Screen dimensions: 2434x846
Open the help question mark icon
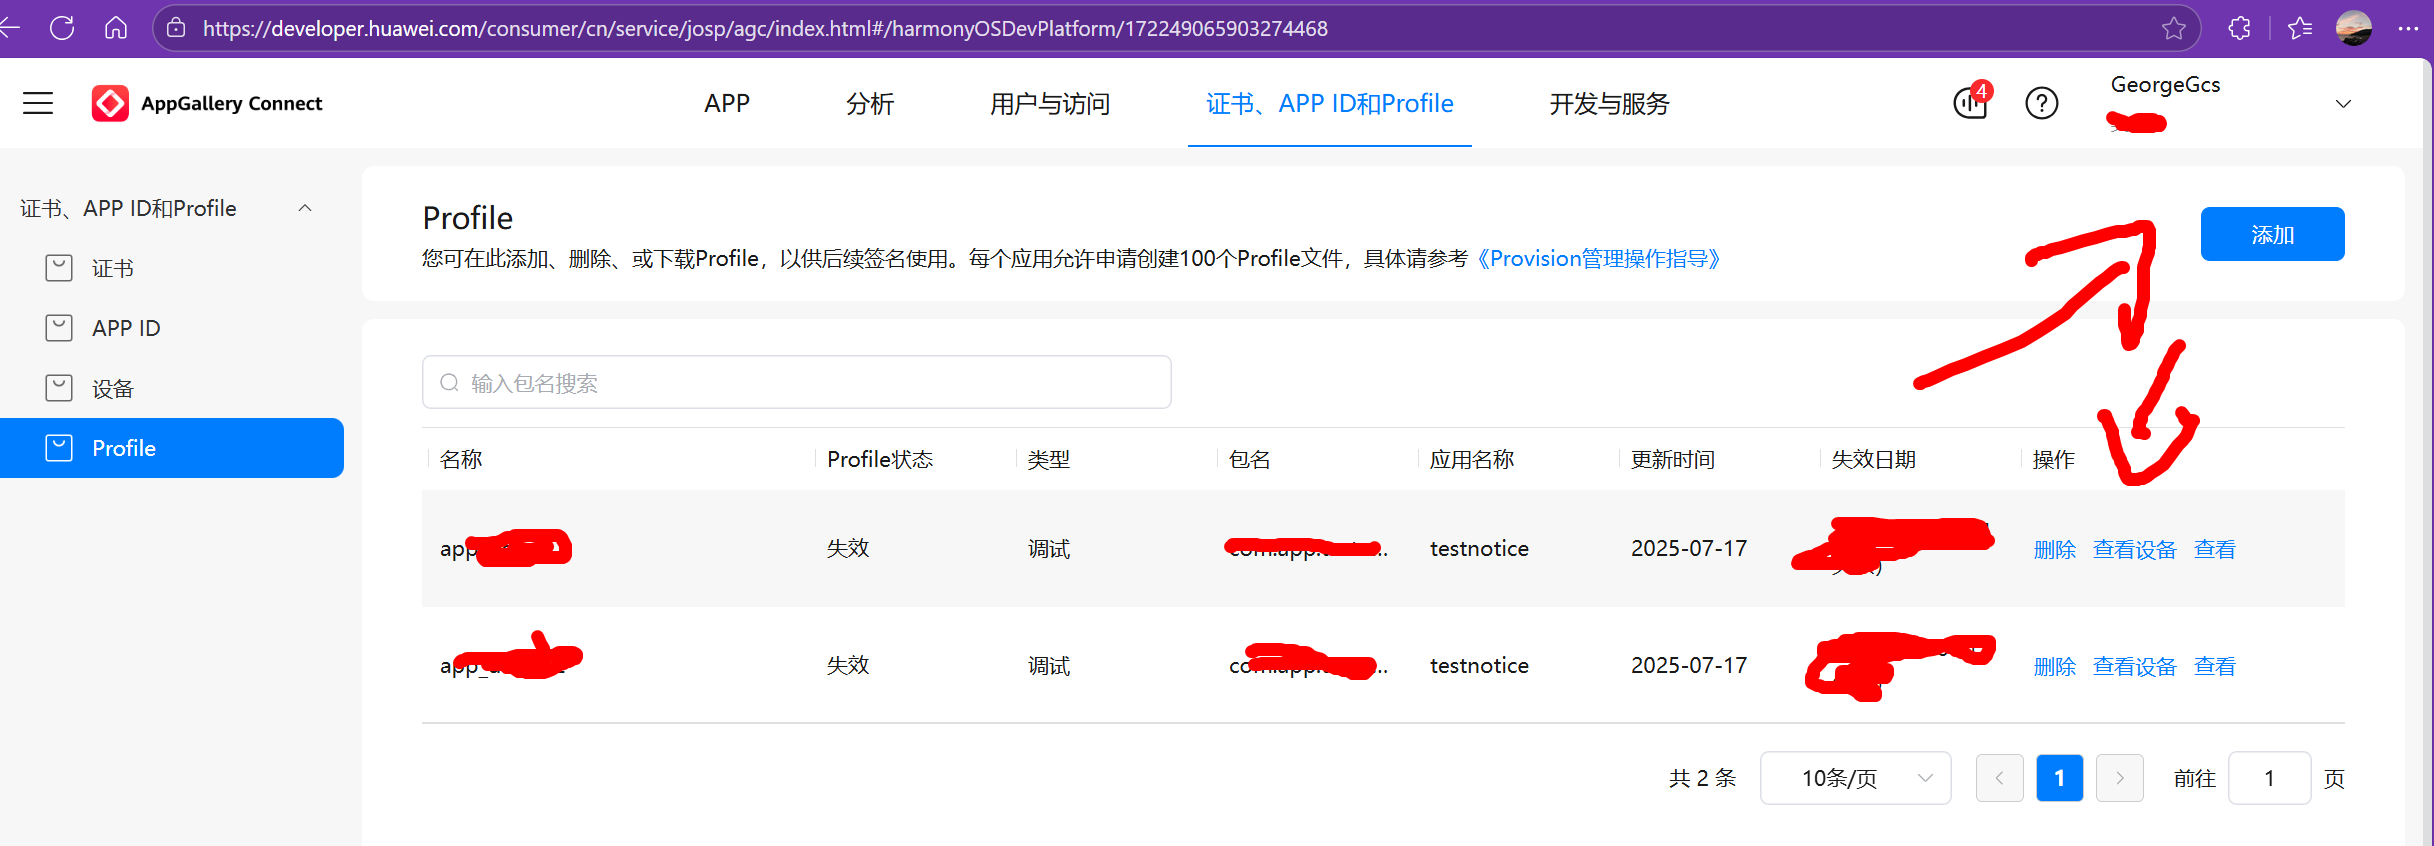tap(2041, 103)
